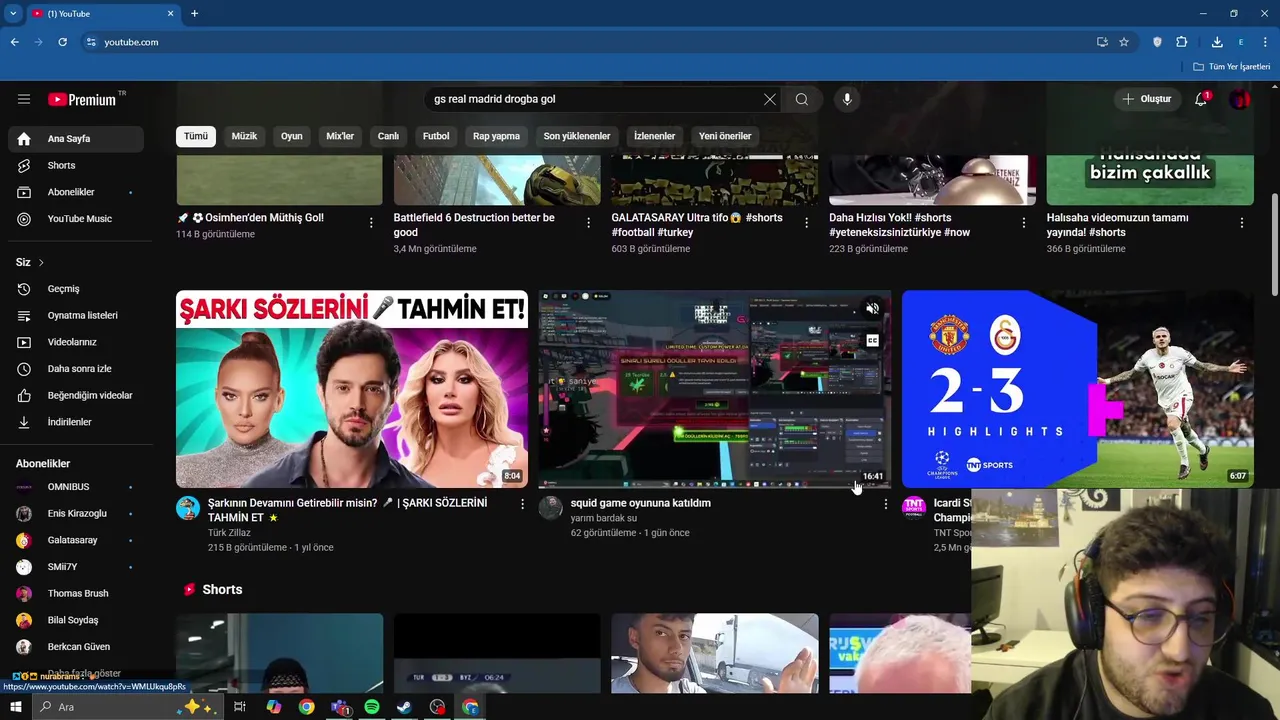
Task: Toggle mute on squid game preview
Action: tap(872, 309)
